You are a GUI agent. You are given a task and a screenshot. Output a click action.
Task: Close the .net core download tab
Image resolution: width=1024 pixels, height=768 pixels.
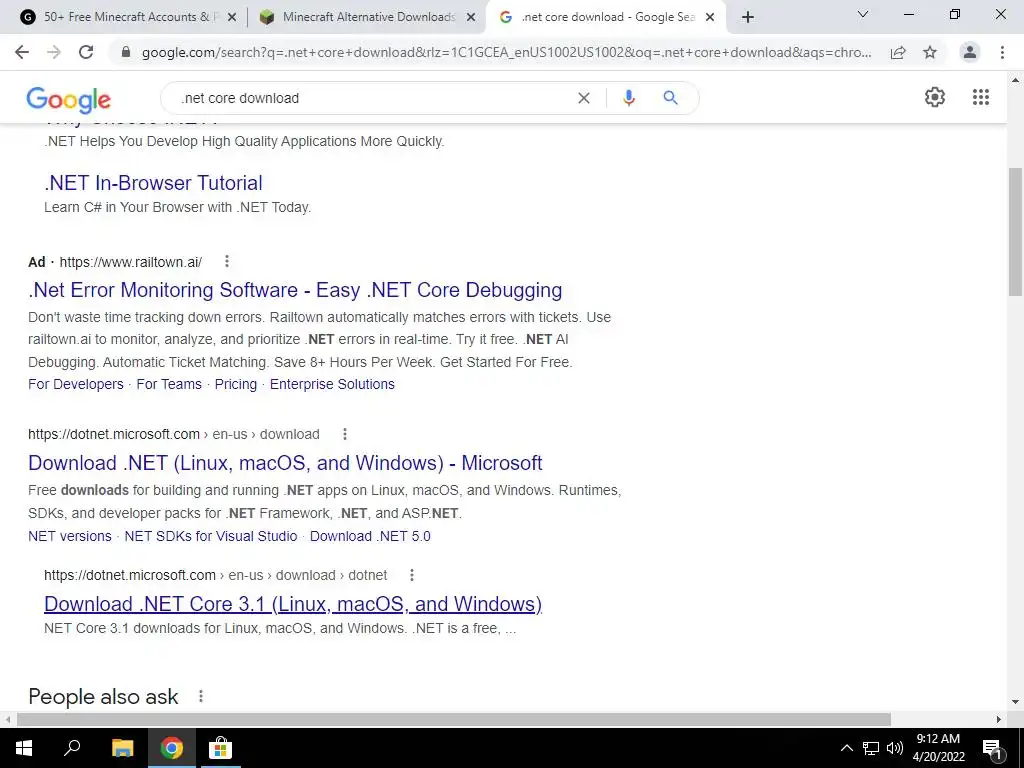point(710,17)
